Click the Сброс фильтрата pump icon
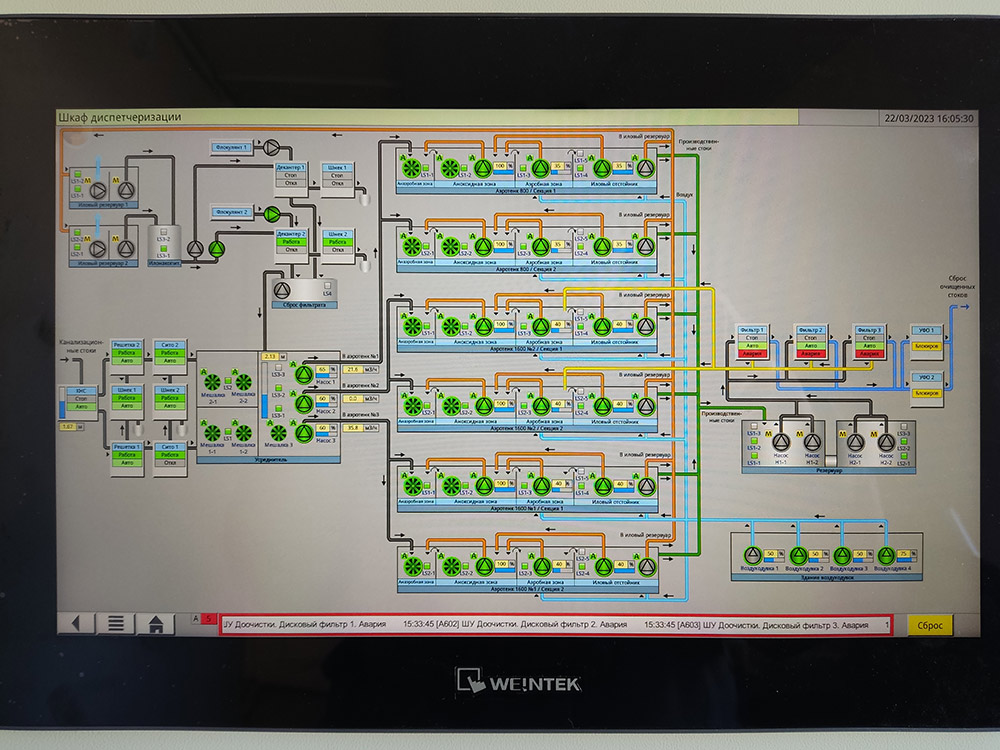 pyautogui.click(x=281, y=289)
